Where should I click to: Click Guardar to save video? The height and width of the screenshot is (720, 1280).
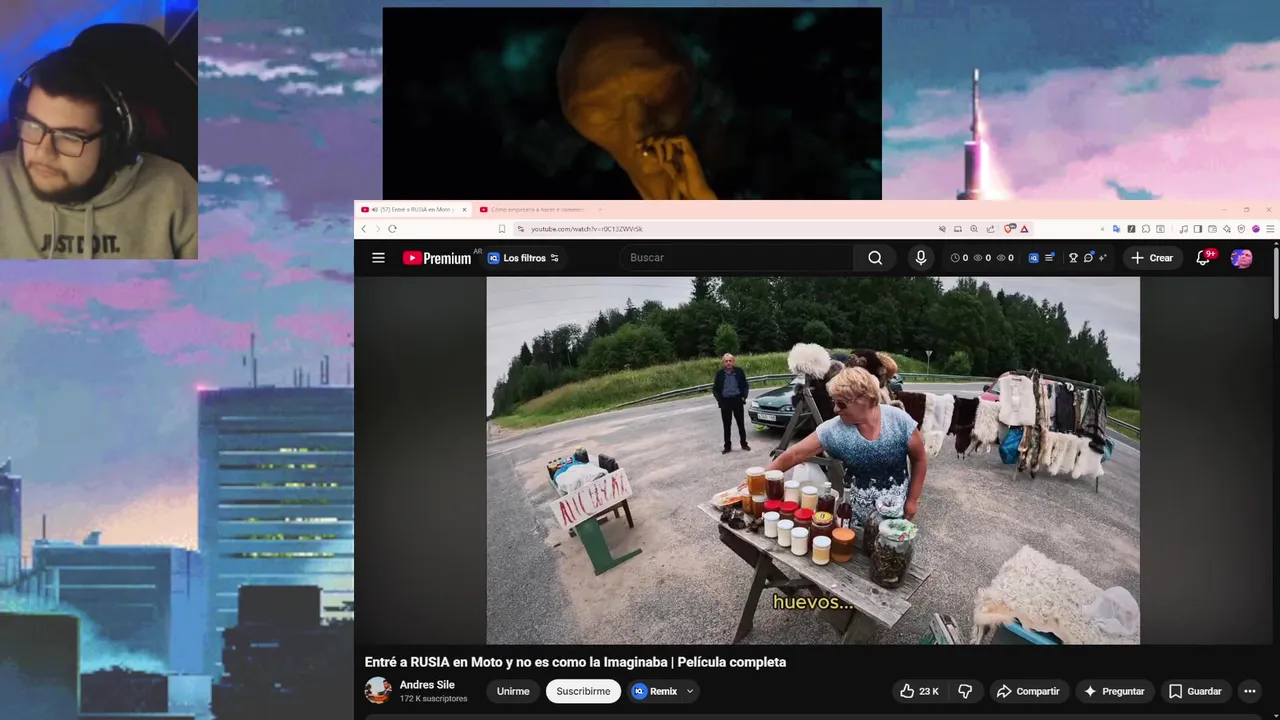1195,691
